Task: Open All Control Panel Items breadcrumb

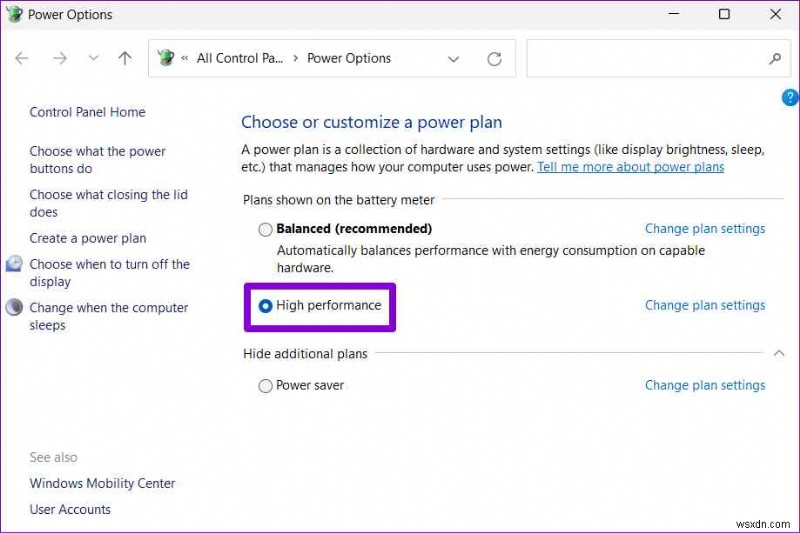Action: tap(240, 59)
